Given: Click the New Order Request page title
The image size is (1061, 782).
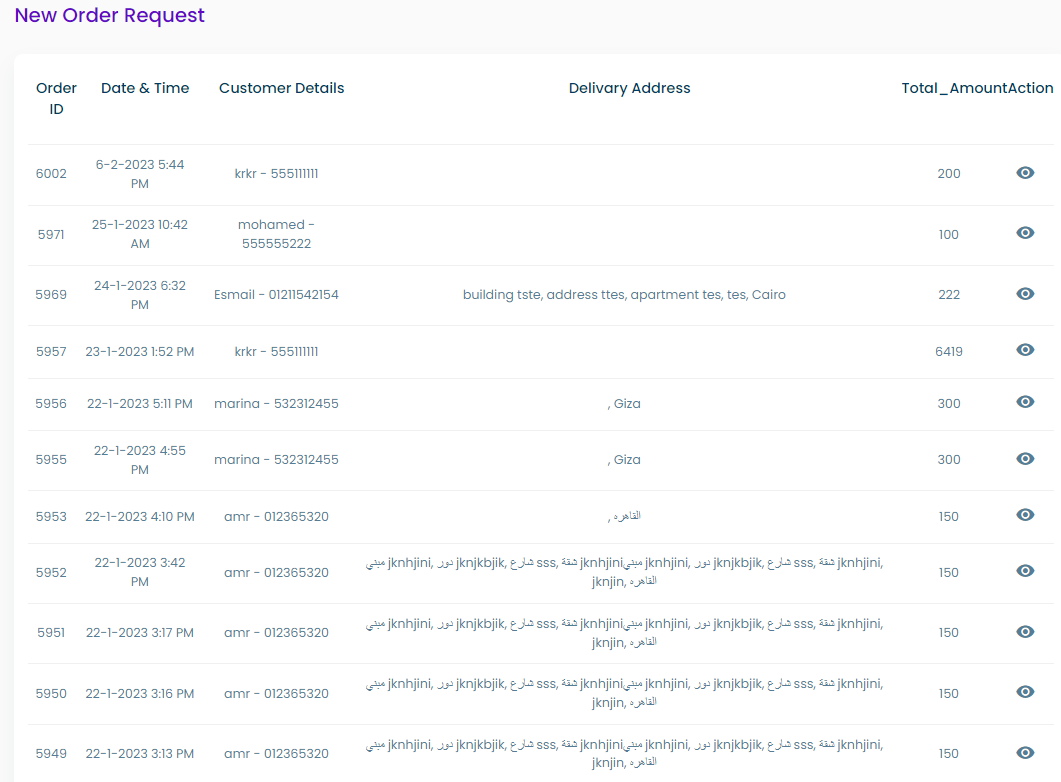Looking at the screenshot, I should 110,15.
